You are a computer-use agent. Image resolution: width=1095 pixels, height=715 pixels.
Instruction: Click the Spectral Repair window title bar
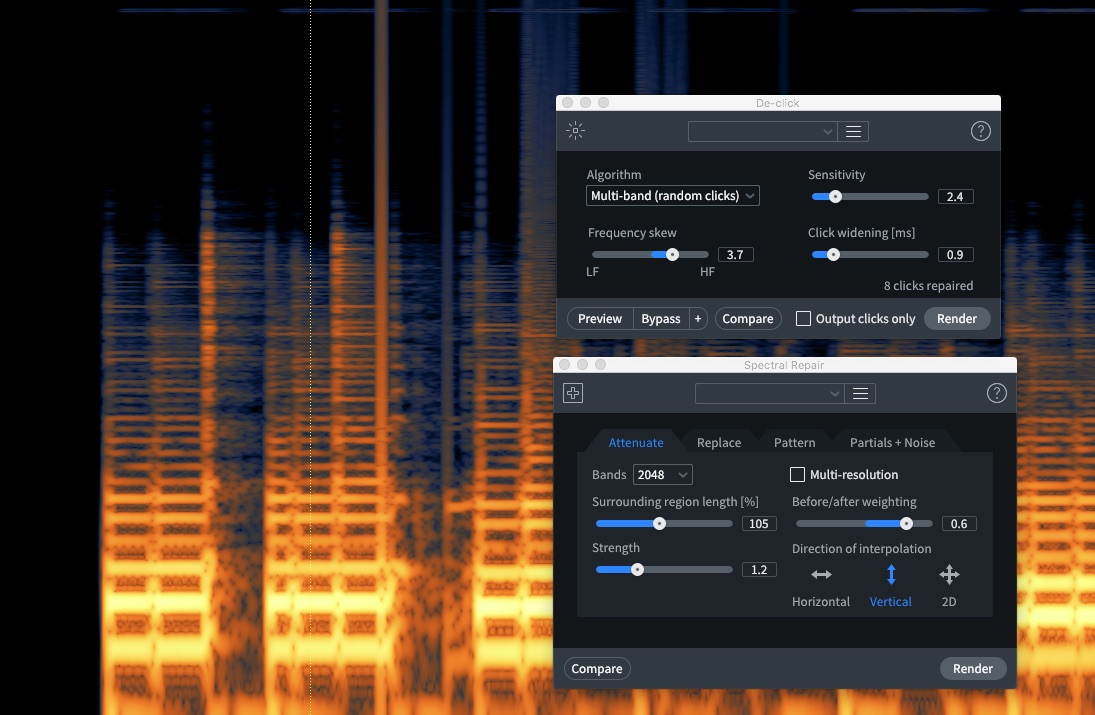pyautogui.click(x=784, y=365)
